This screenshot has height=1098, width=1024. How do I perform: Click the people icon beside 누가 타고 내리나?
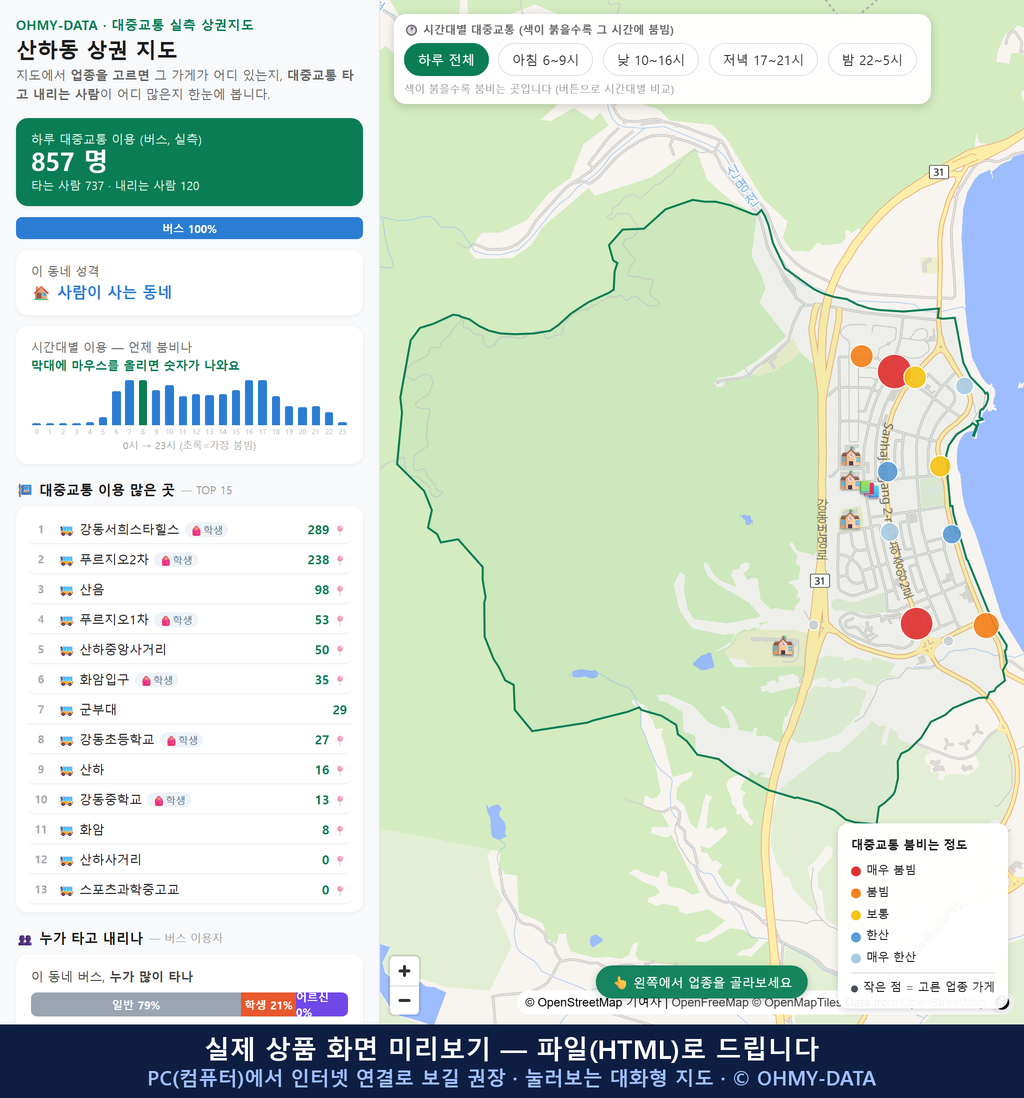point(25,939)
